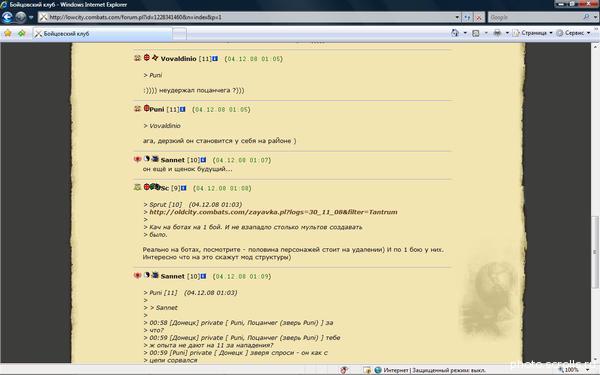This screenshot has height=375, width=600.
Task: Click the Print toolbar icon
Action: point(497,33)
